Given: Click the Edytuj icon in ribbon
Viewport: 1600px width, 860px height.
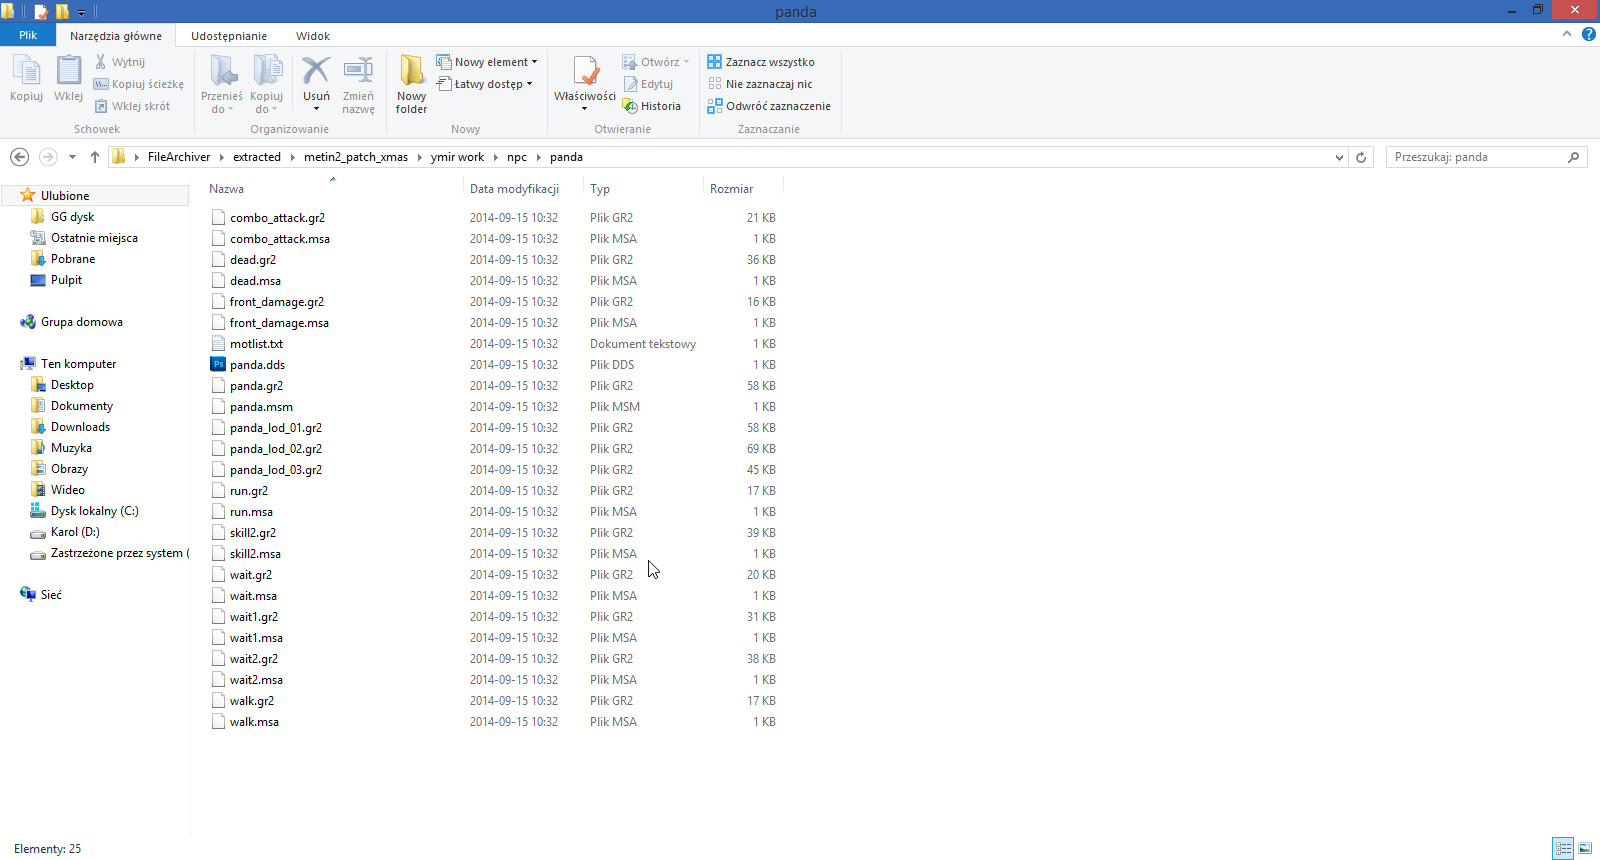Looking at the screenshot, I should pyautogui.click(x=630, y=84).
